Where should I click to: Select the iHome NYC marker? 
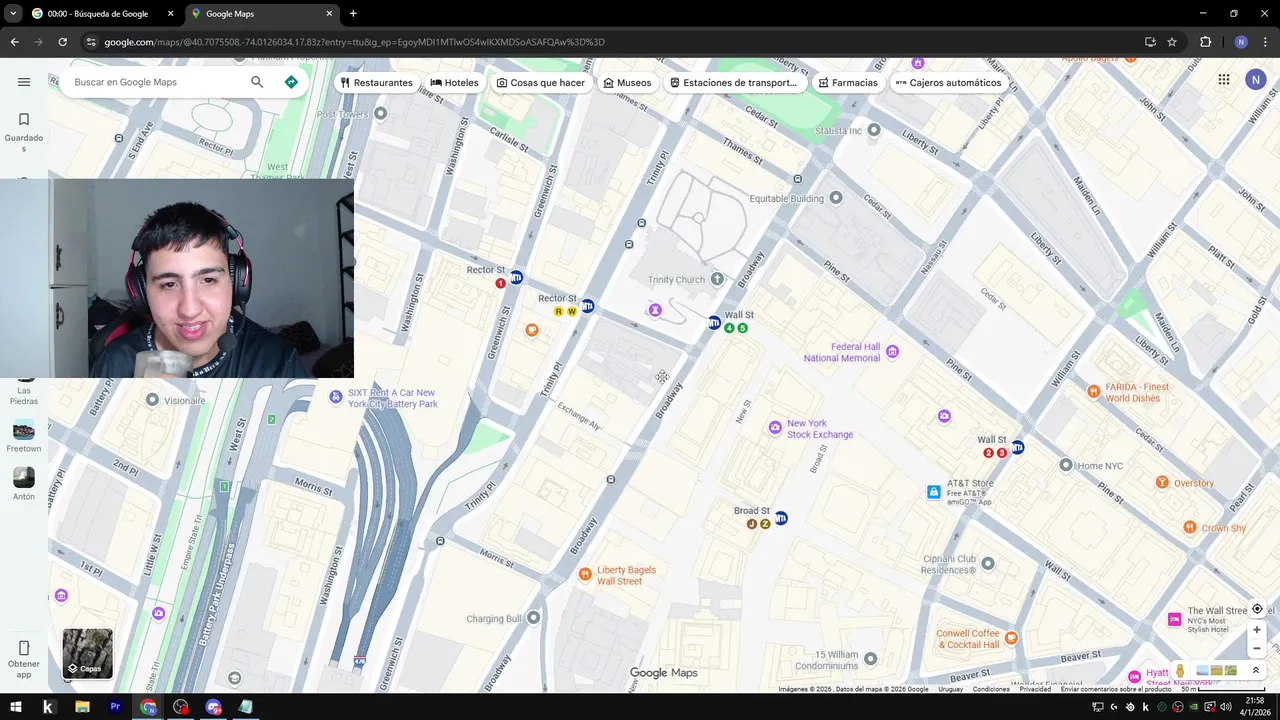pyautogui.click(x=1066, y=465)
